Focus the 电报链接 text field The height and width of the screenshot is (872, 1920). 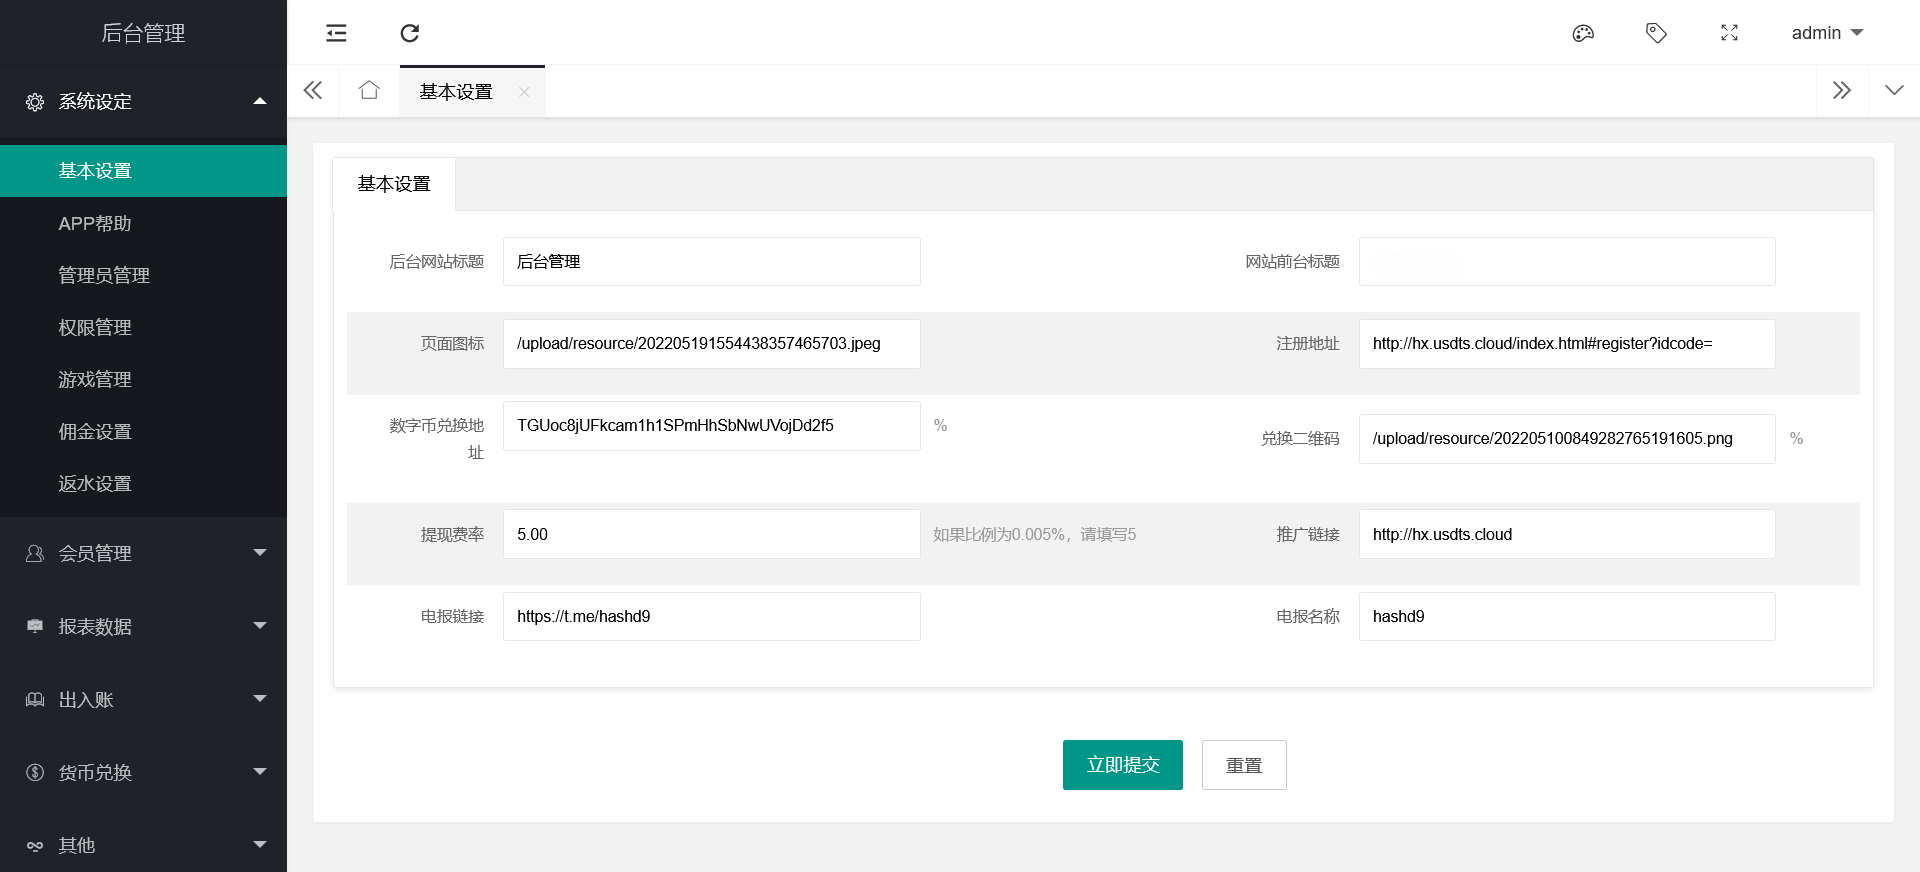(711, 616)
